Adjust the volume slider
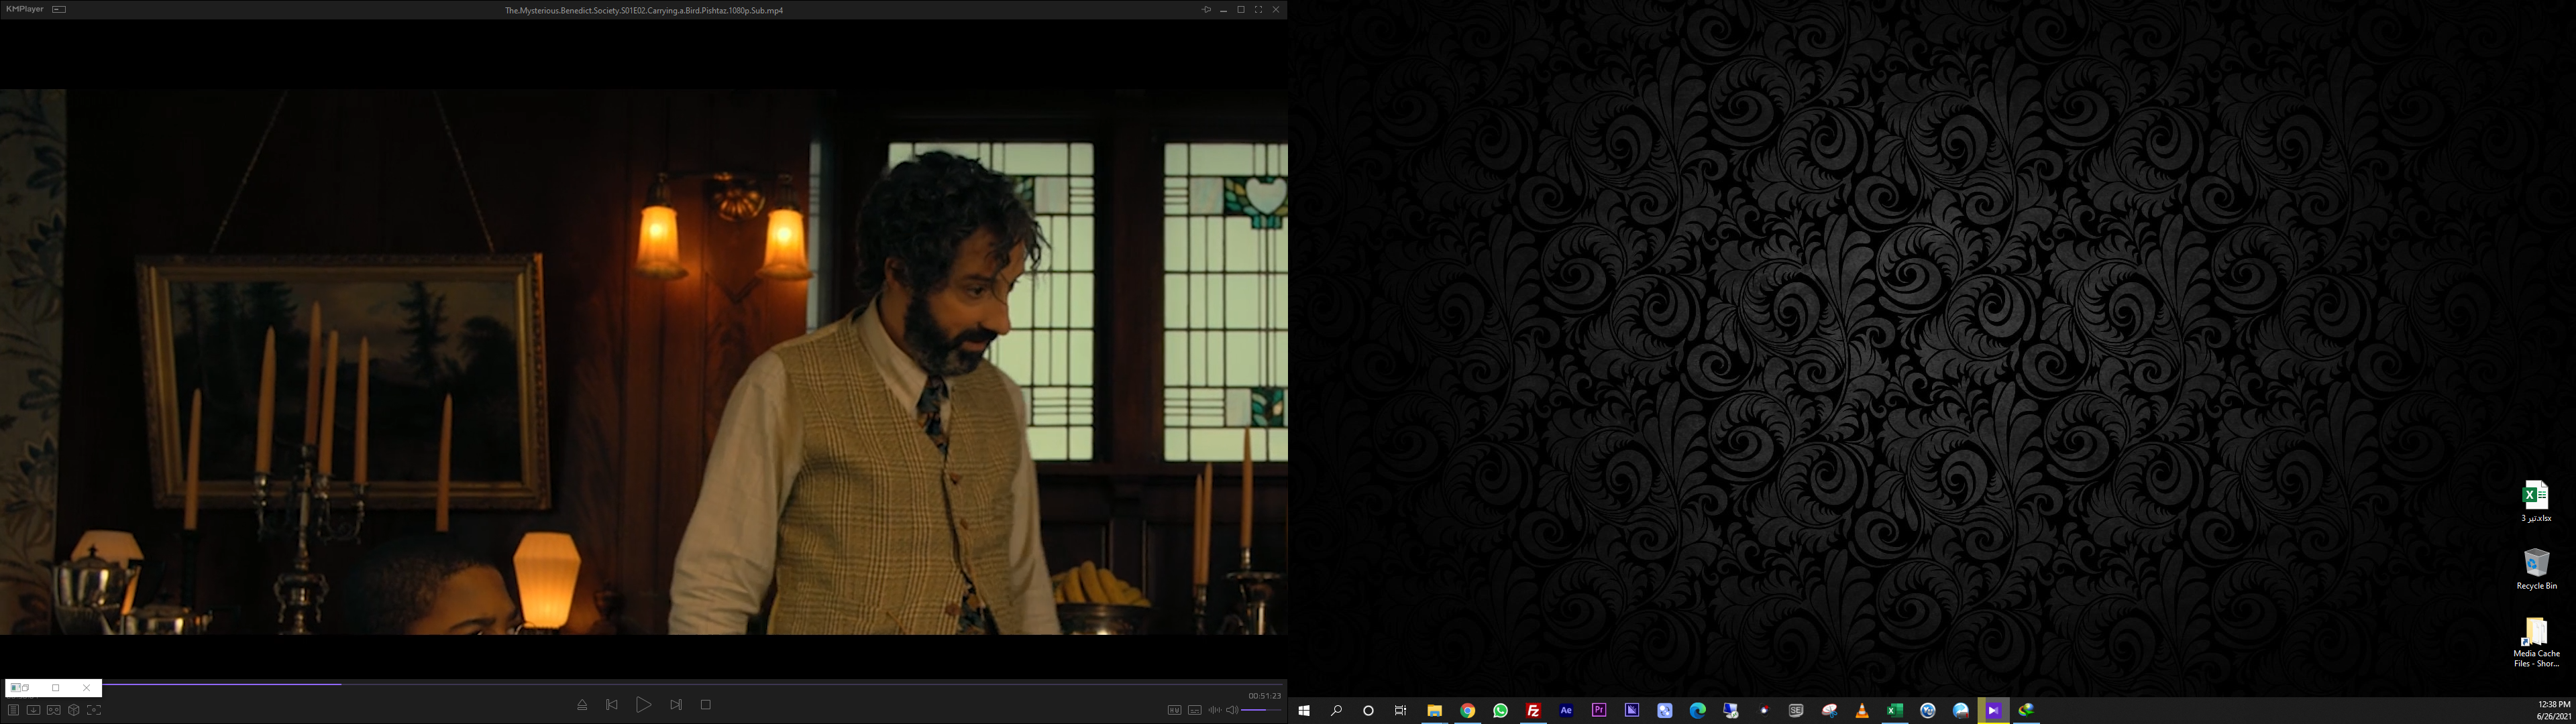The height and width of the screenshot is (724, 2576). [x=1260, y=710]
